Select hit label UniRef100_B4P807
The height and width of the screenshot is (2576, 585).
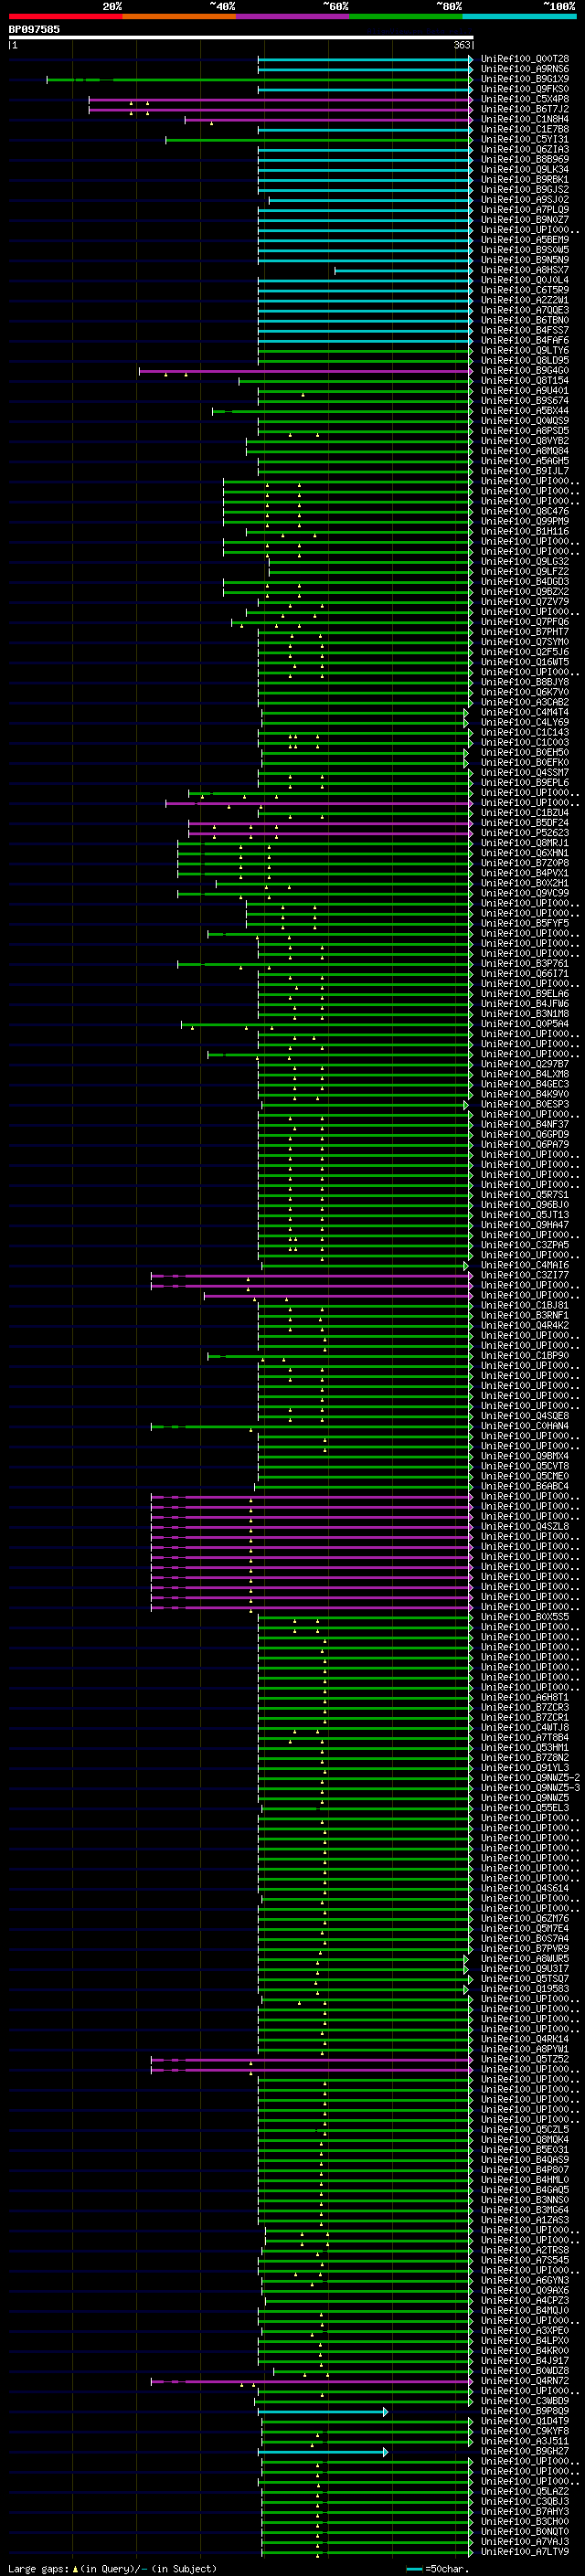525,2170
